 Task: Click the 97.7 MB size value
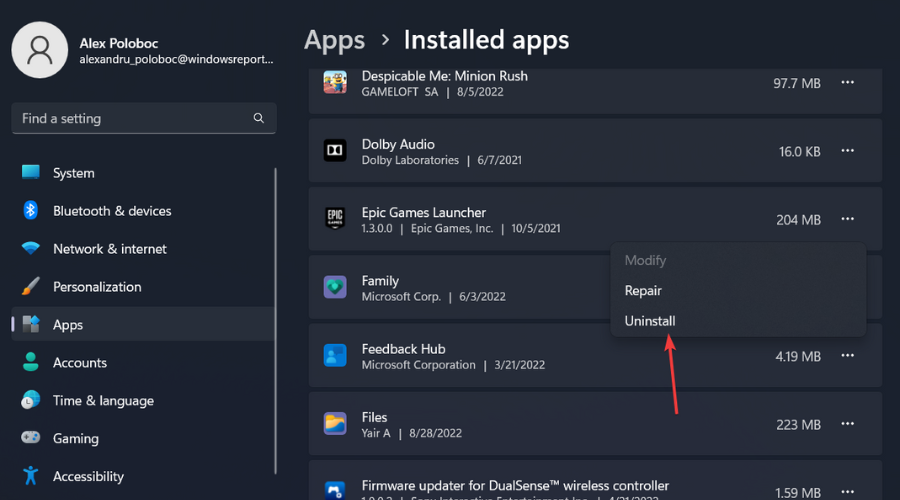(x=797, y=83)
